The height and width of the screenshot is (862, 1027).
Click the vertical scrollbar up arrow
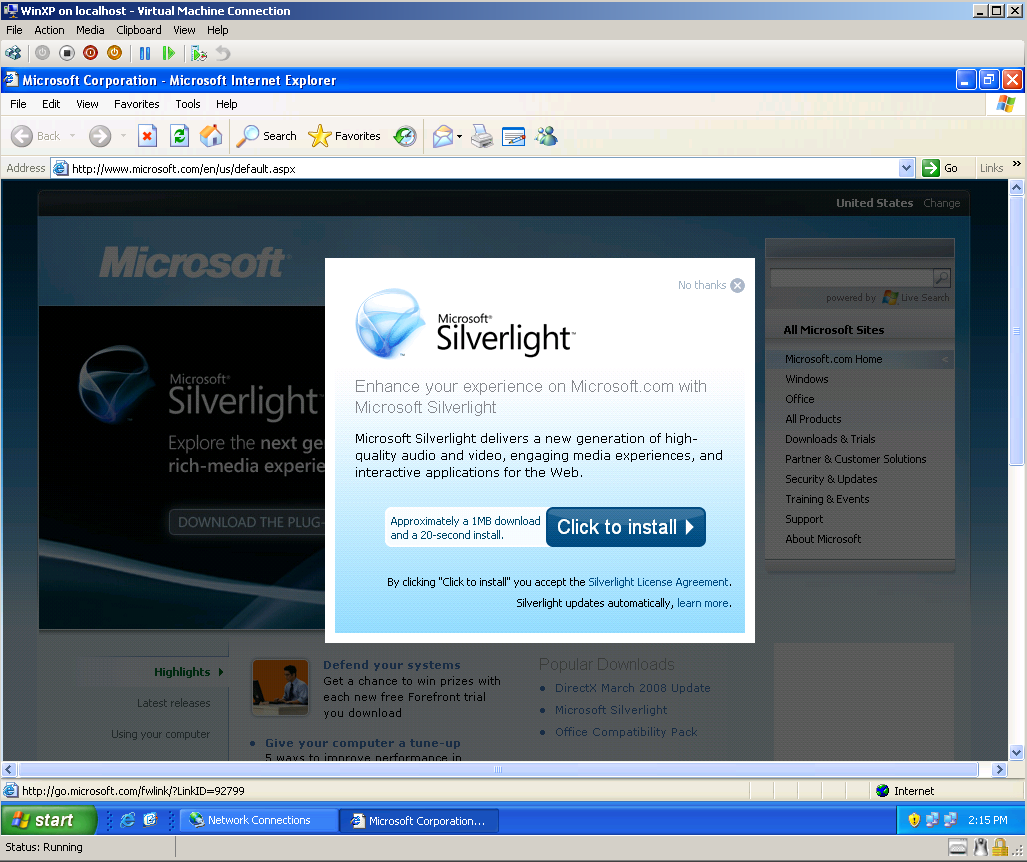1017,187
